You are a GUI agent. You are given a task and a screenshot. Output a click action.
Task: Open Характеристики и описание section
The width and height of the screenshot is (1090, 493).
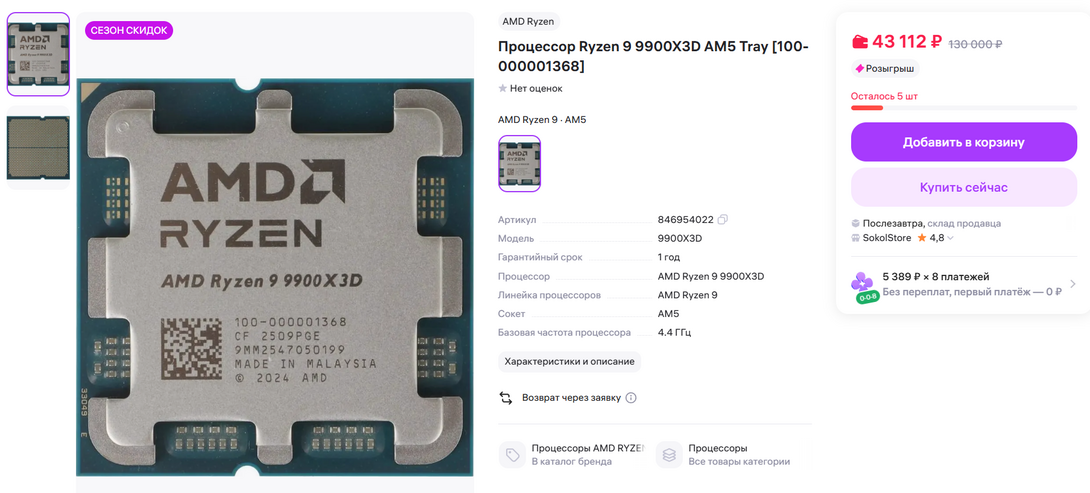click(x=569, y=362)
